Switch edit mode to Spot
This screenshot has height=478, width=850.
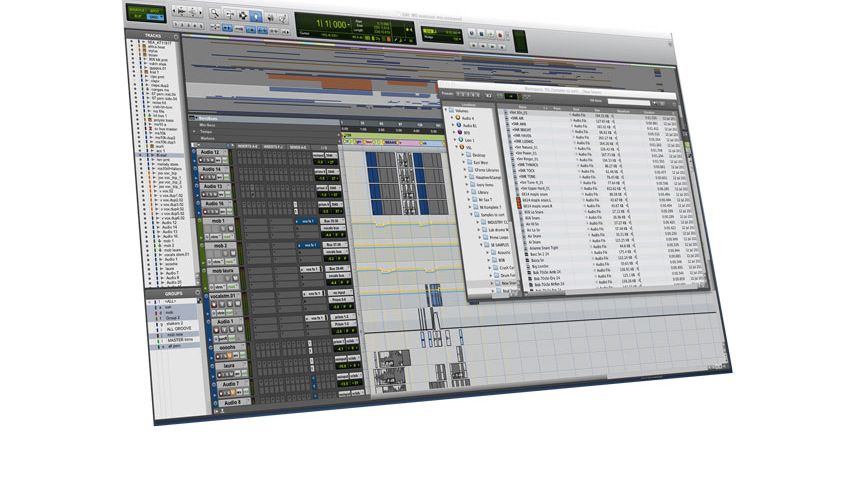154,11
